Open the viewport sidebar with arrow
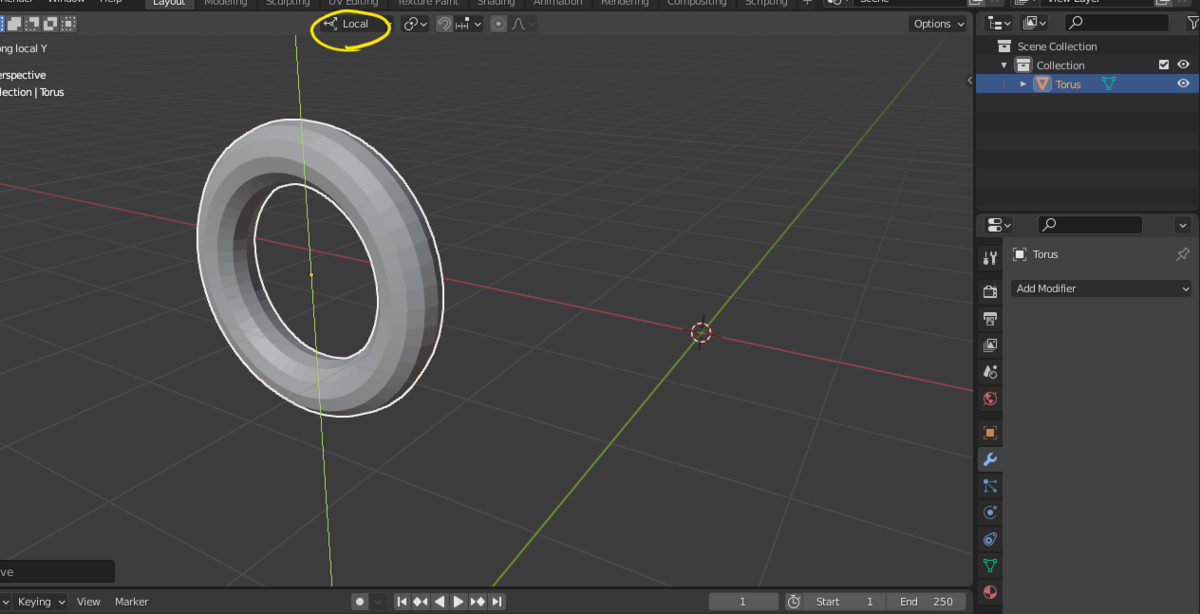 pos(968,80)
